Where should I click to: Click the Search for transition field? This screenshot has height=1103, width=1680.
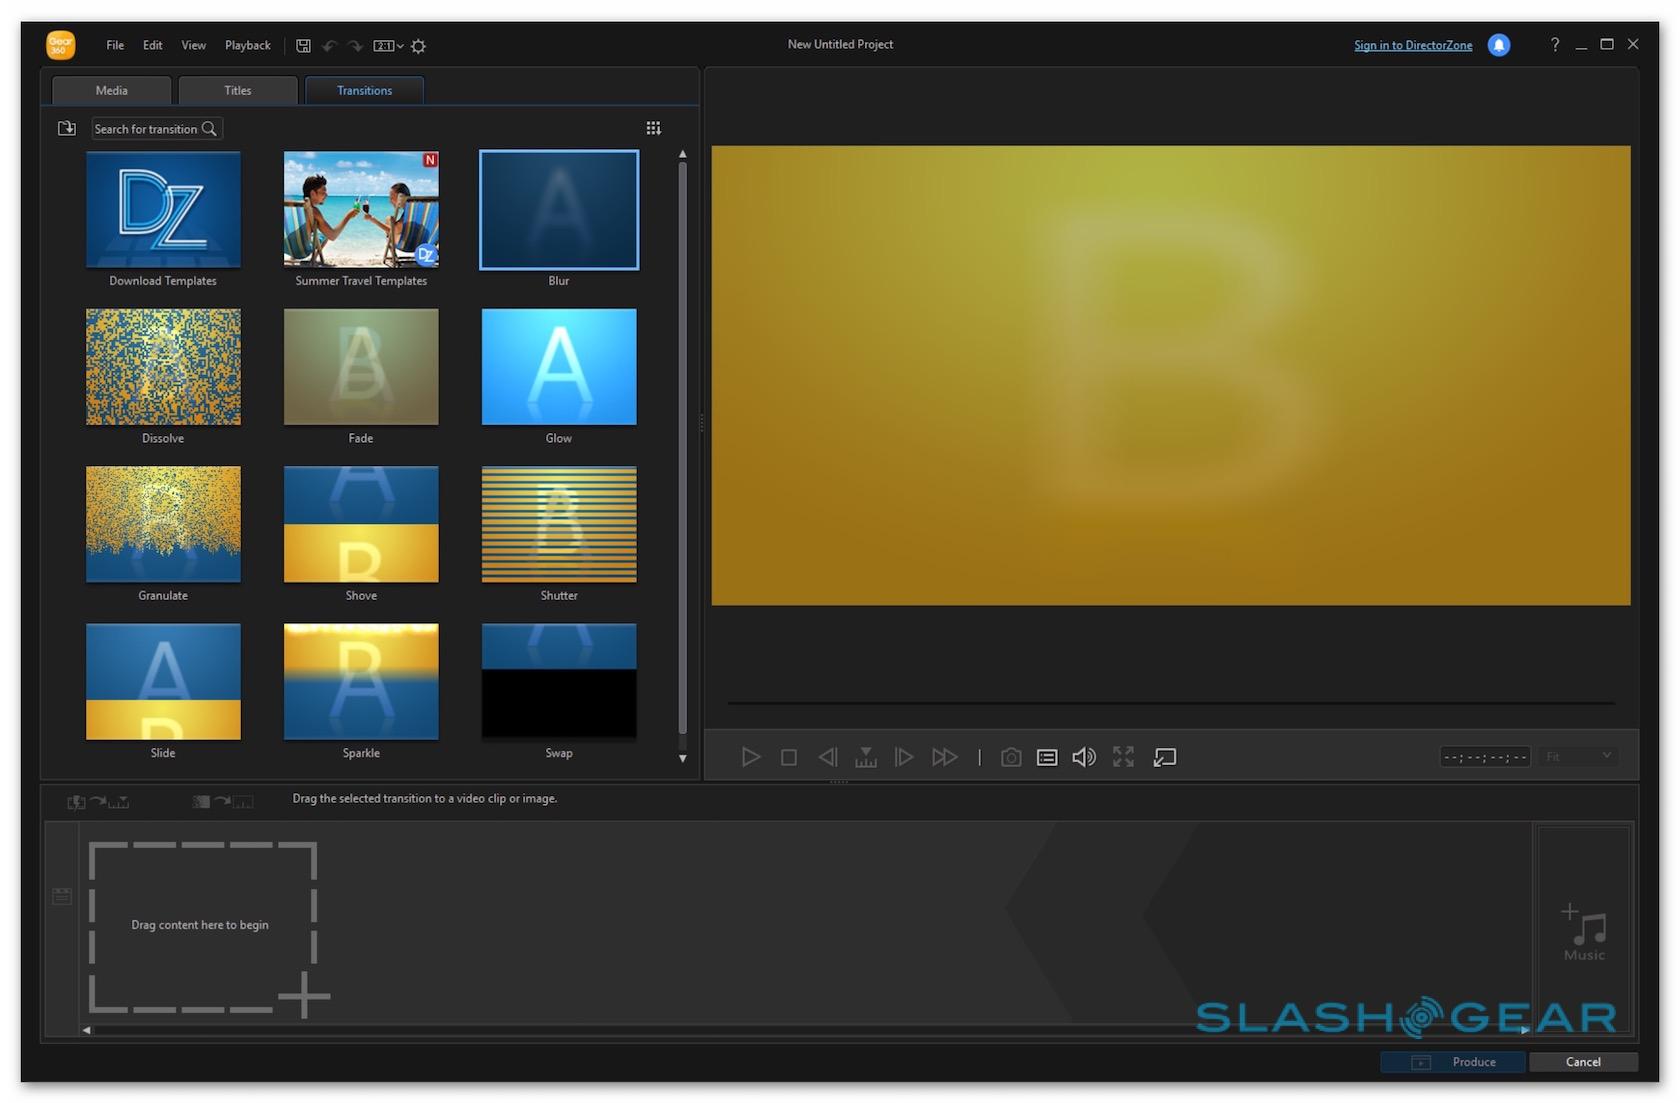146,129
